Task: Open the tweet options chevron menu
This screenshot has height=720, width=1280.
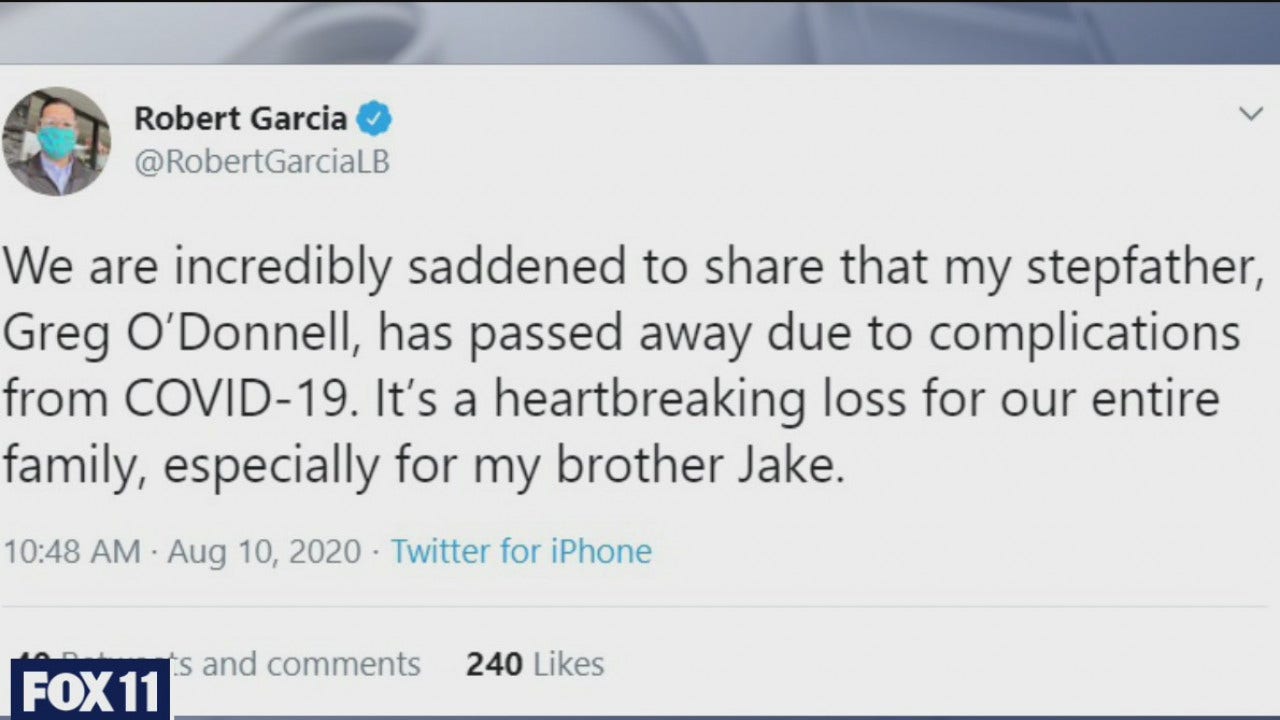Action: [x=1251, y=114]
